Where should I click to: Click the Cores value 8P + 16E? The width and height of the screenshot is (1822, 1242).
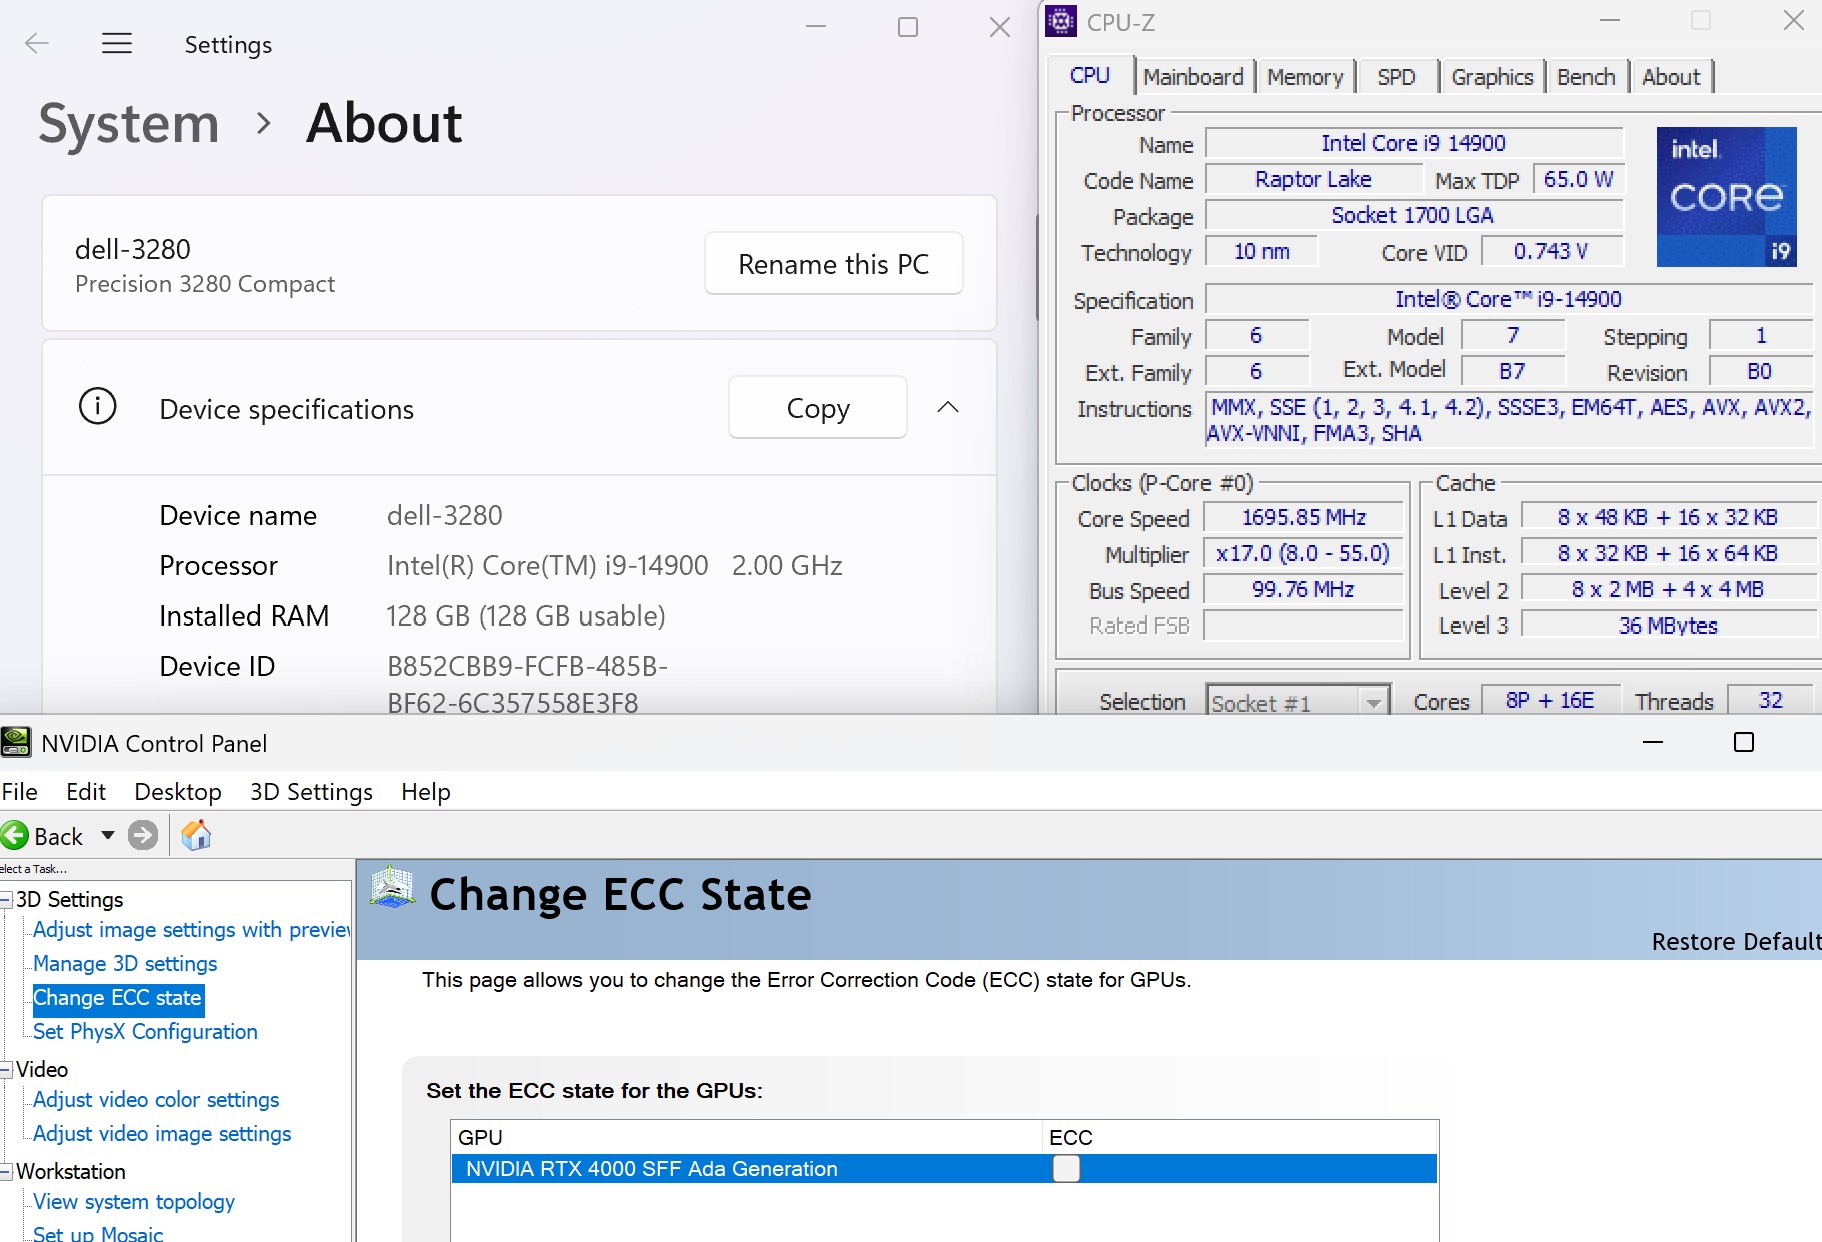click(x=1550, y=701)
